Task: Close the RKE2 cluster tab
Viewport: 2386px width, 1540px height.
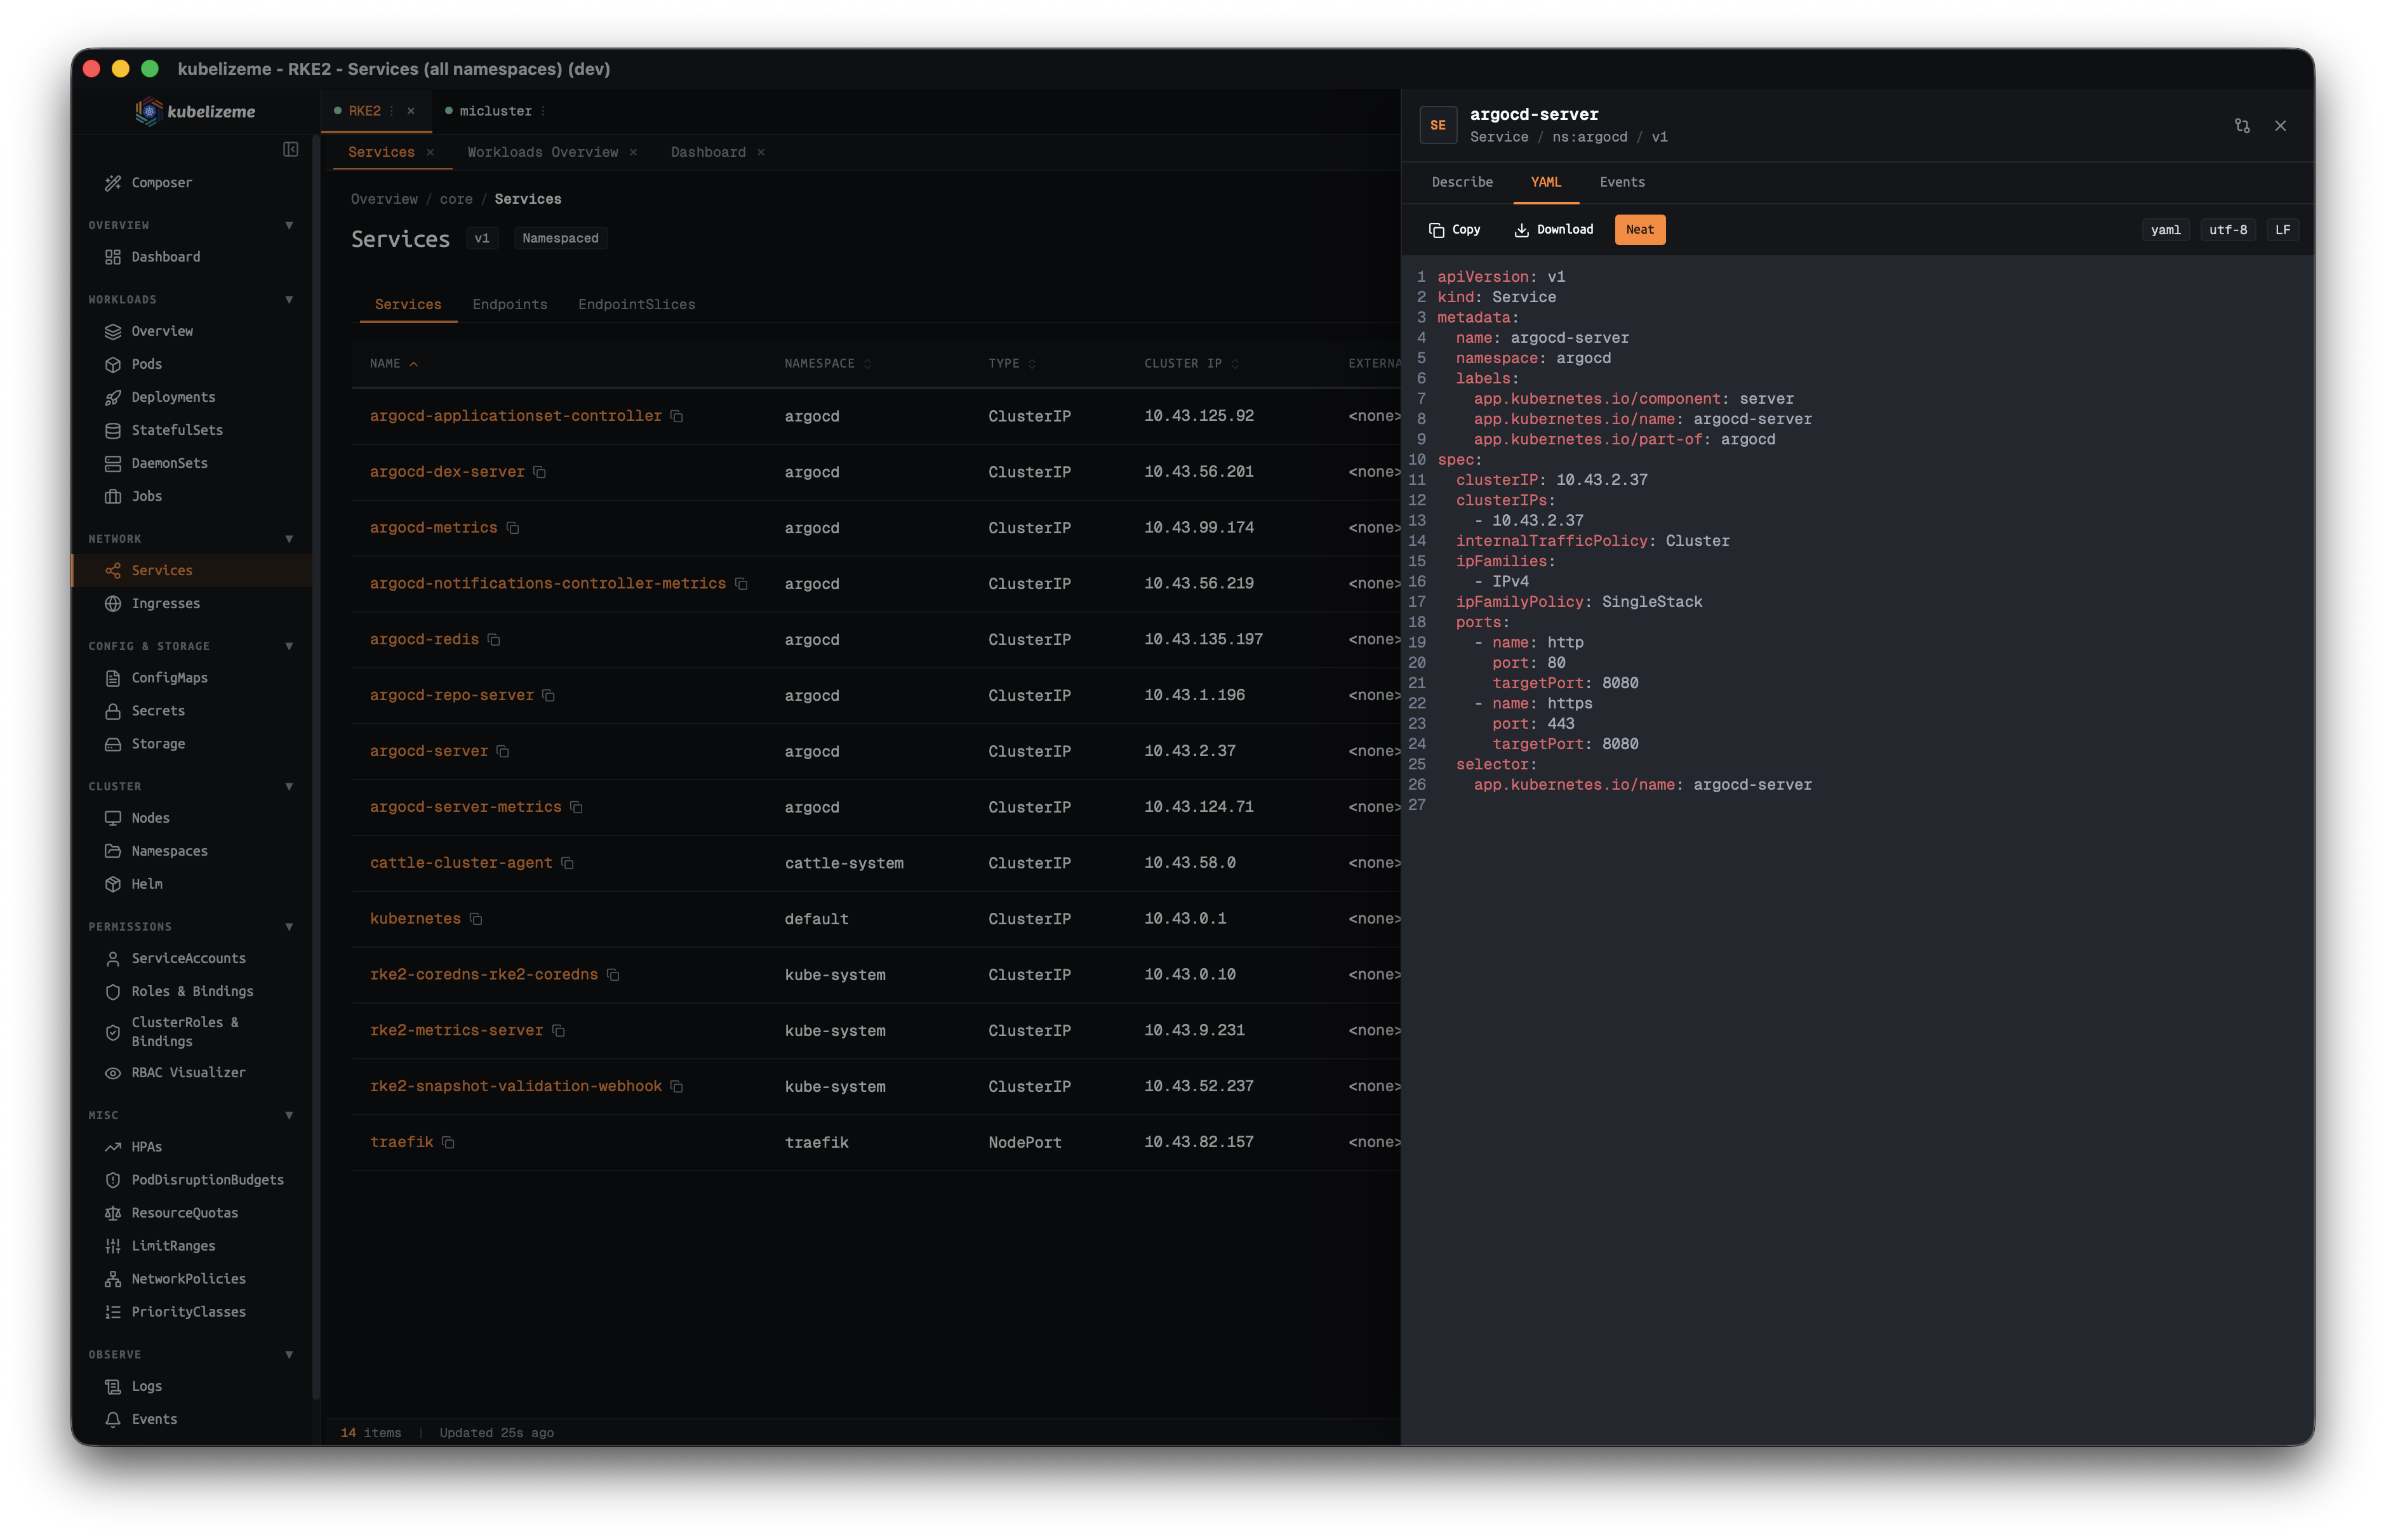Action: point(411,111)
